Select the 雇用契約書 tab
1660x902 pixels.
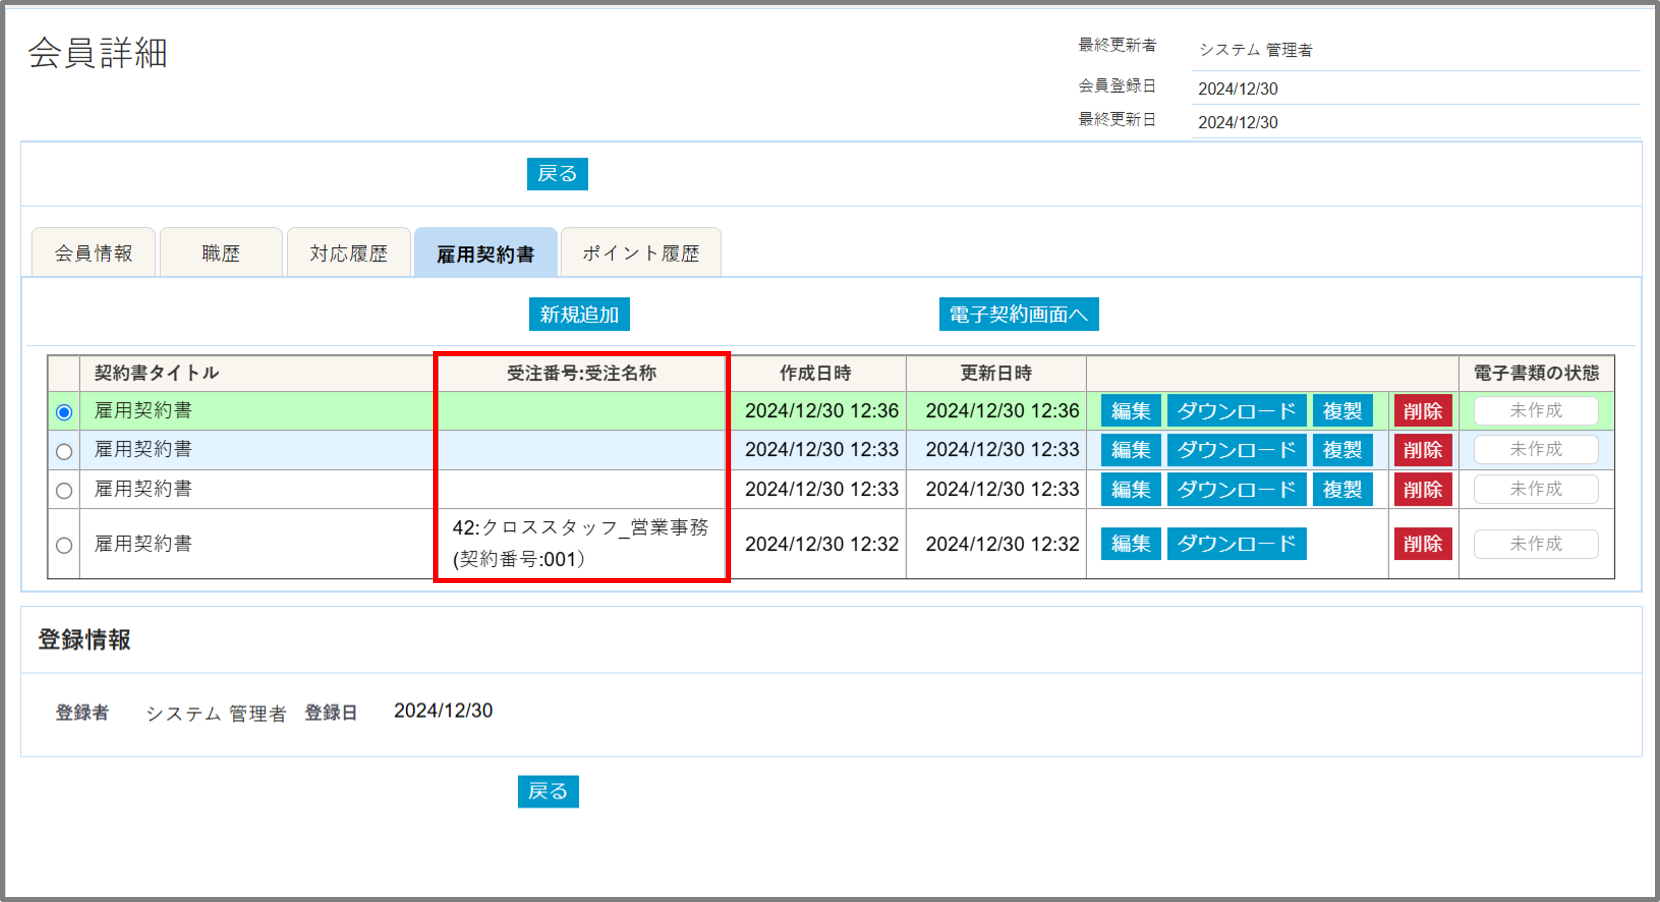(486, 253)
